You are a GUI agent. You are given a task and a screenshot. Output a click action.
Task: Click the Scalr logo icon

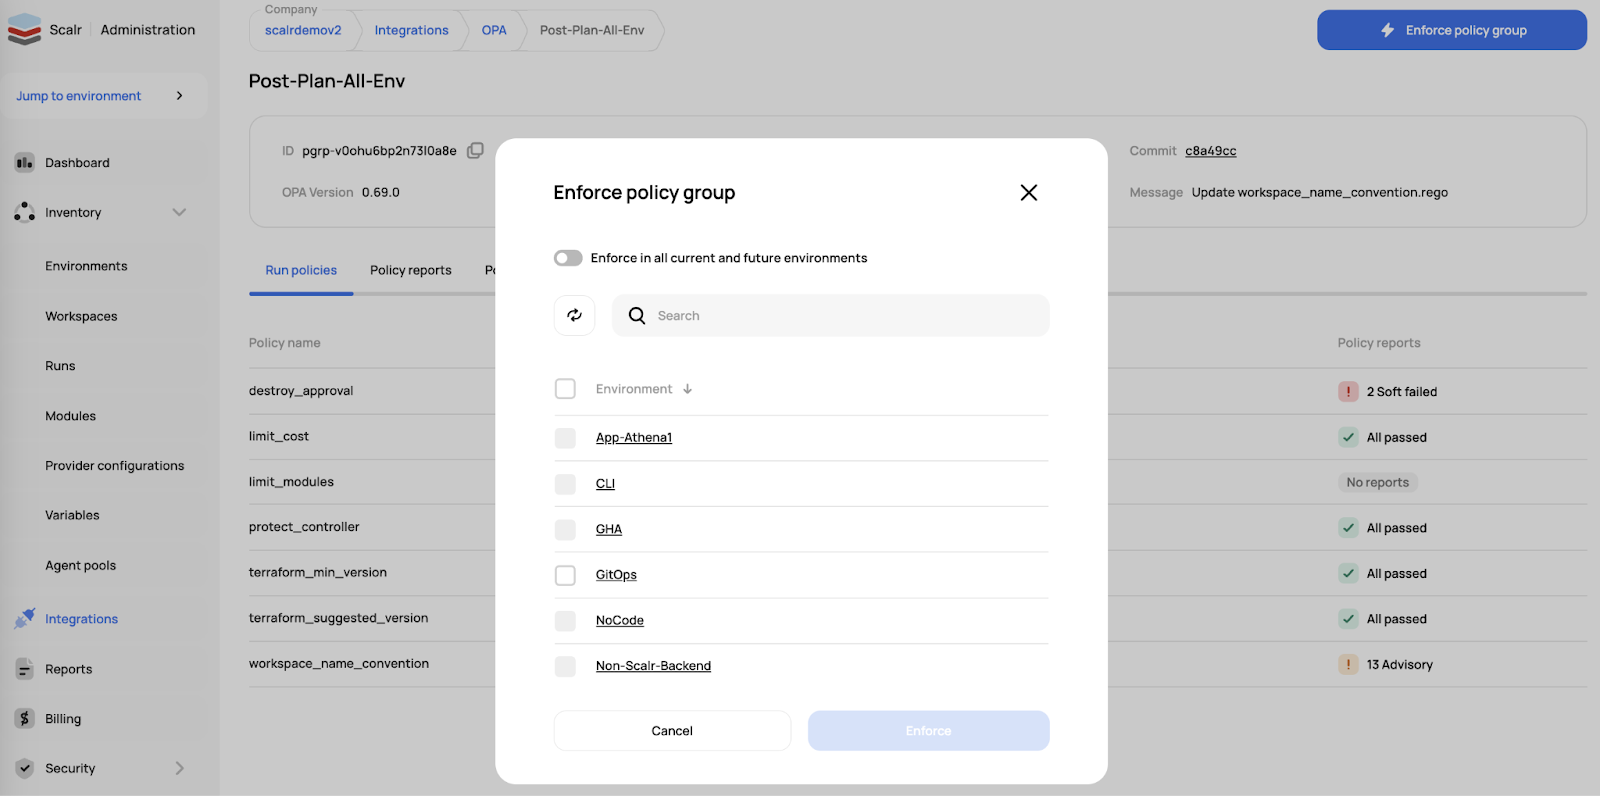pyautogui.click(x=24, y=29)
